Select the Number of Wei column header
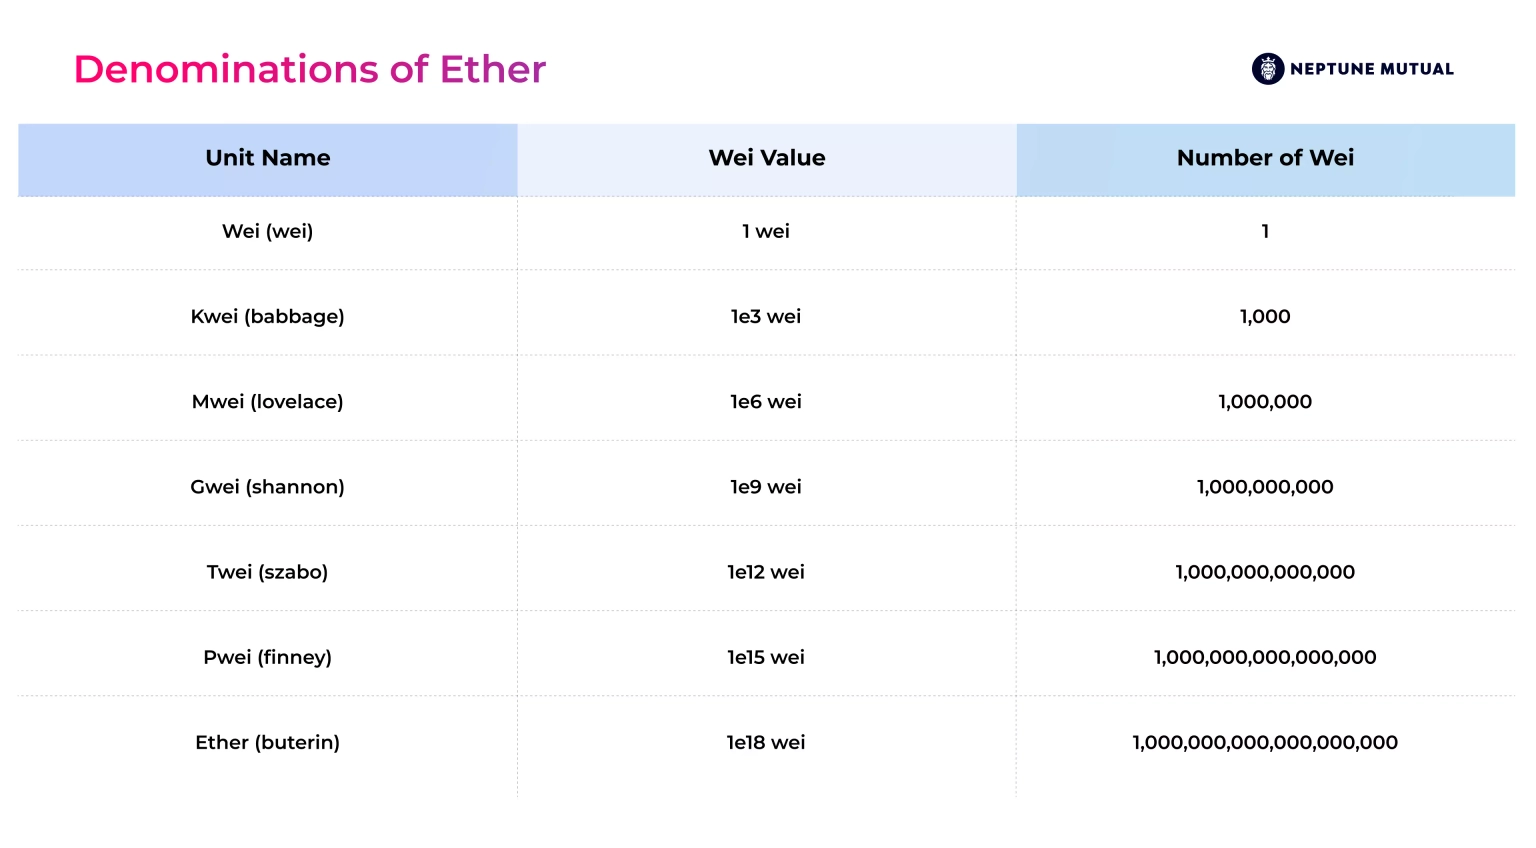Image resolution: width=1536 pixels, height=848 pixels. [x=1266, y=159]
